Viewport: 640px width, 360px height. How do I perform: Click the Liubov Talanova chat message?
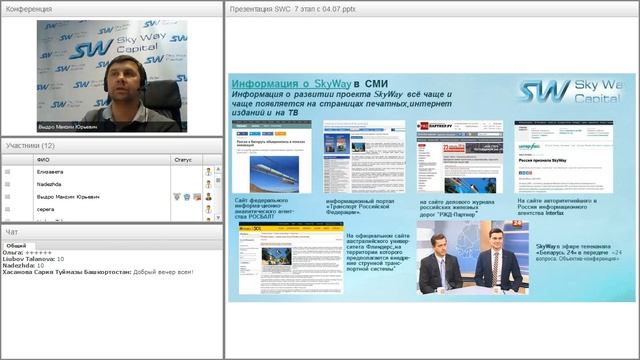[x=33, y=259]
